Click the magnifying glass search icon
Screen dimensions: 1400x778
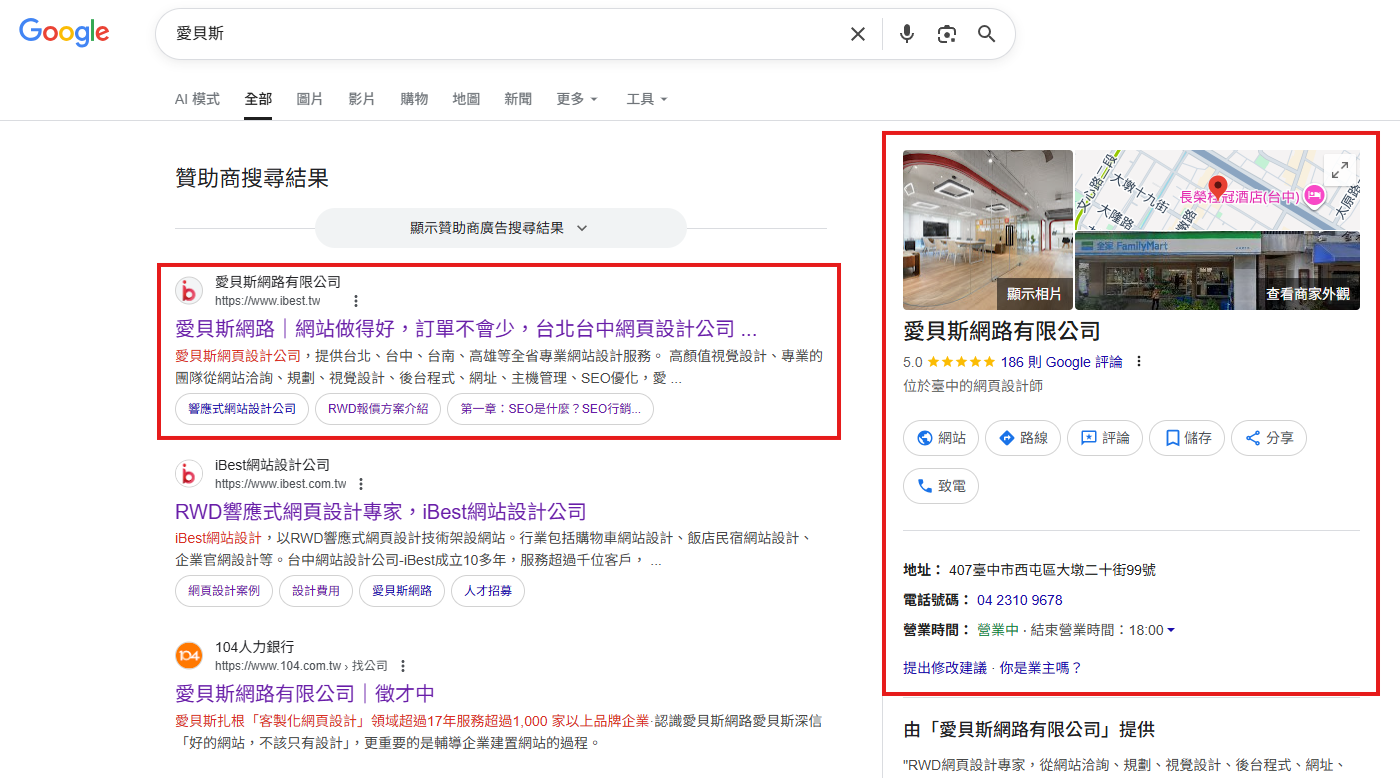pos(986,34)
